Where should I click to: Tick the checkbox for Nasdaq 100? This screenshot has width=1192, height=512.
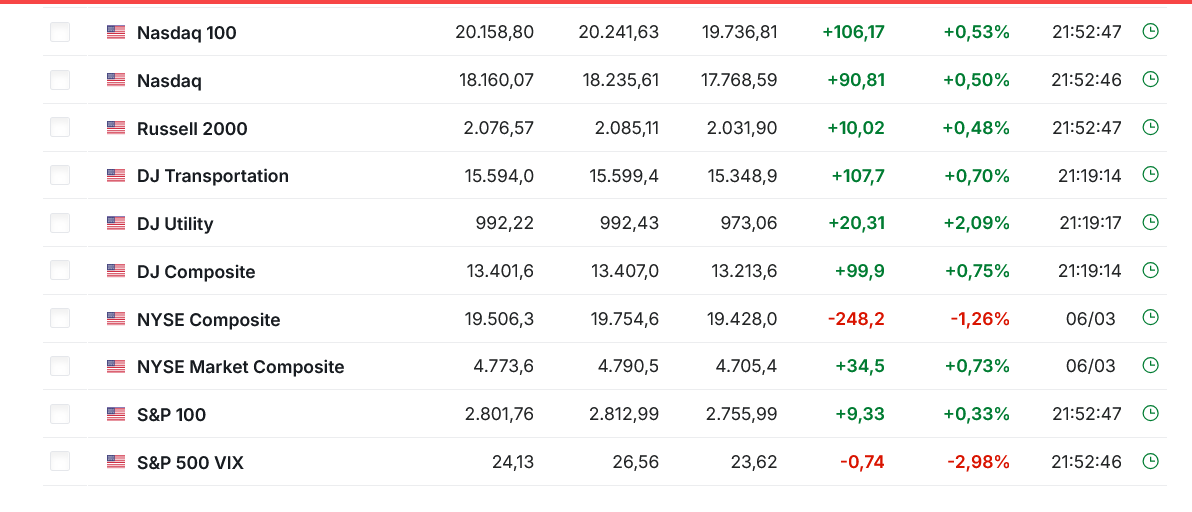tap(59, 32)
